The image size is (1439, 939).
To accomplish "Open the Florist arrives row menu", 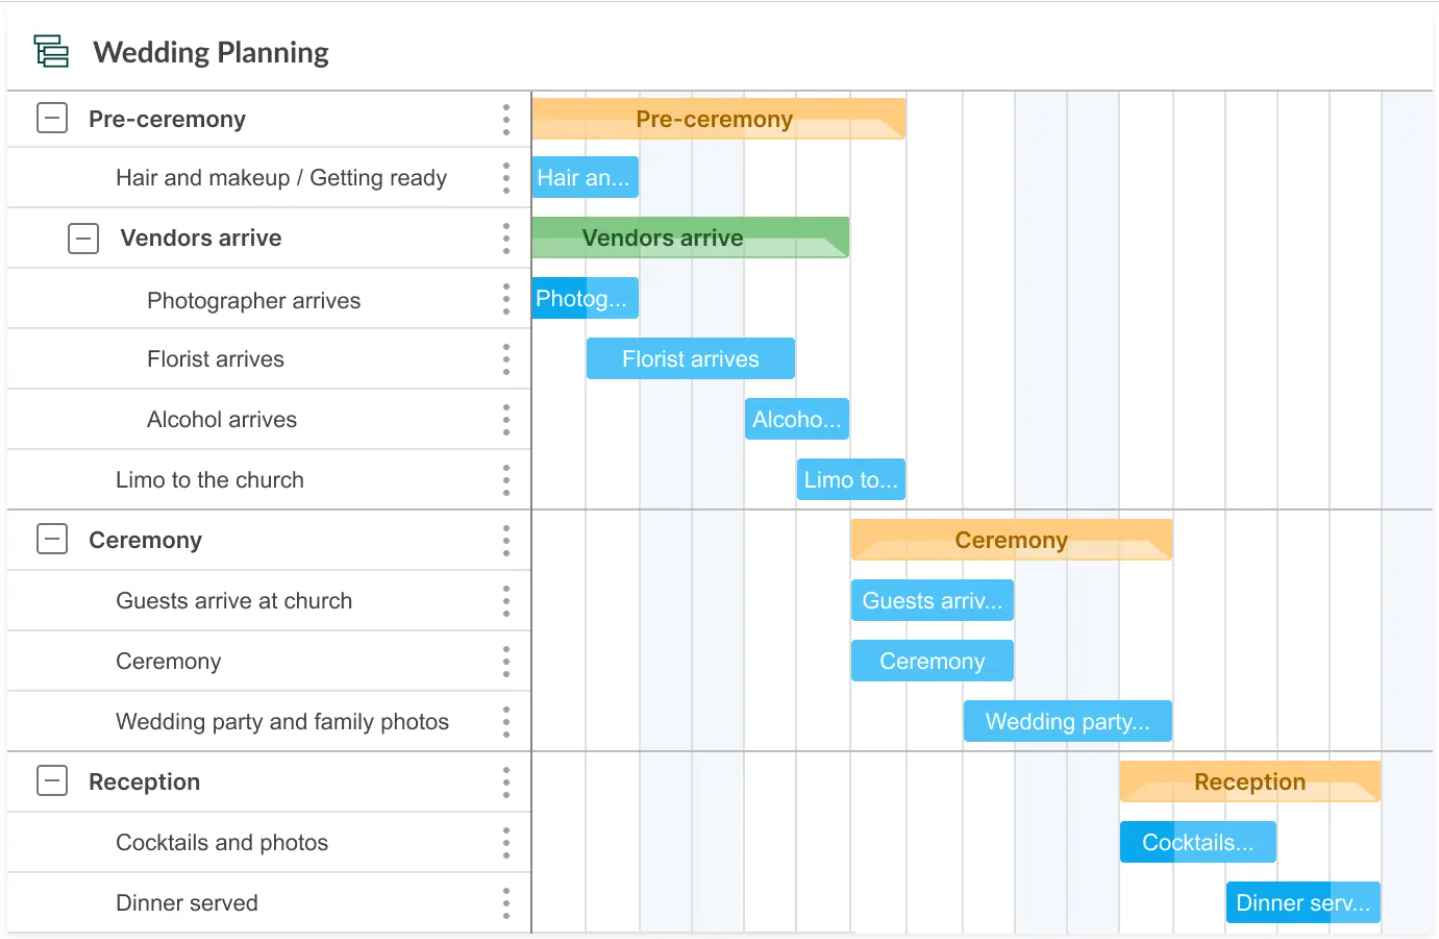I will [x=507, y=359].
